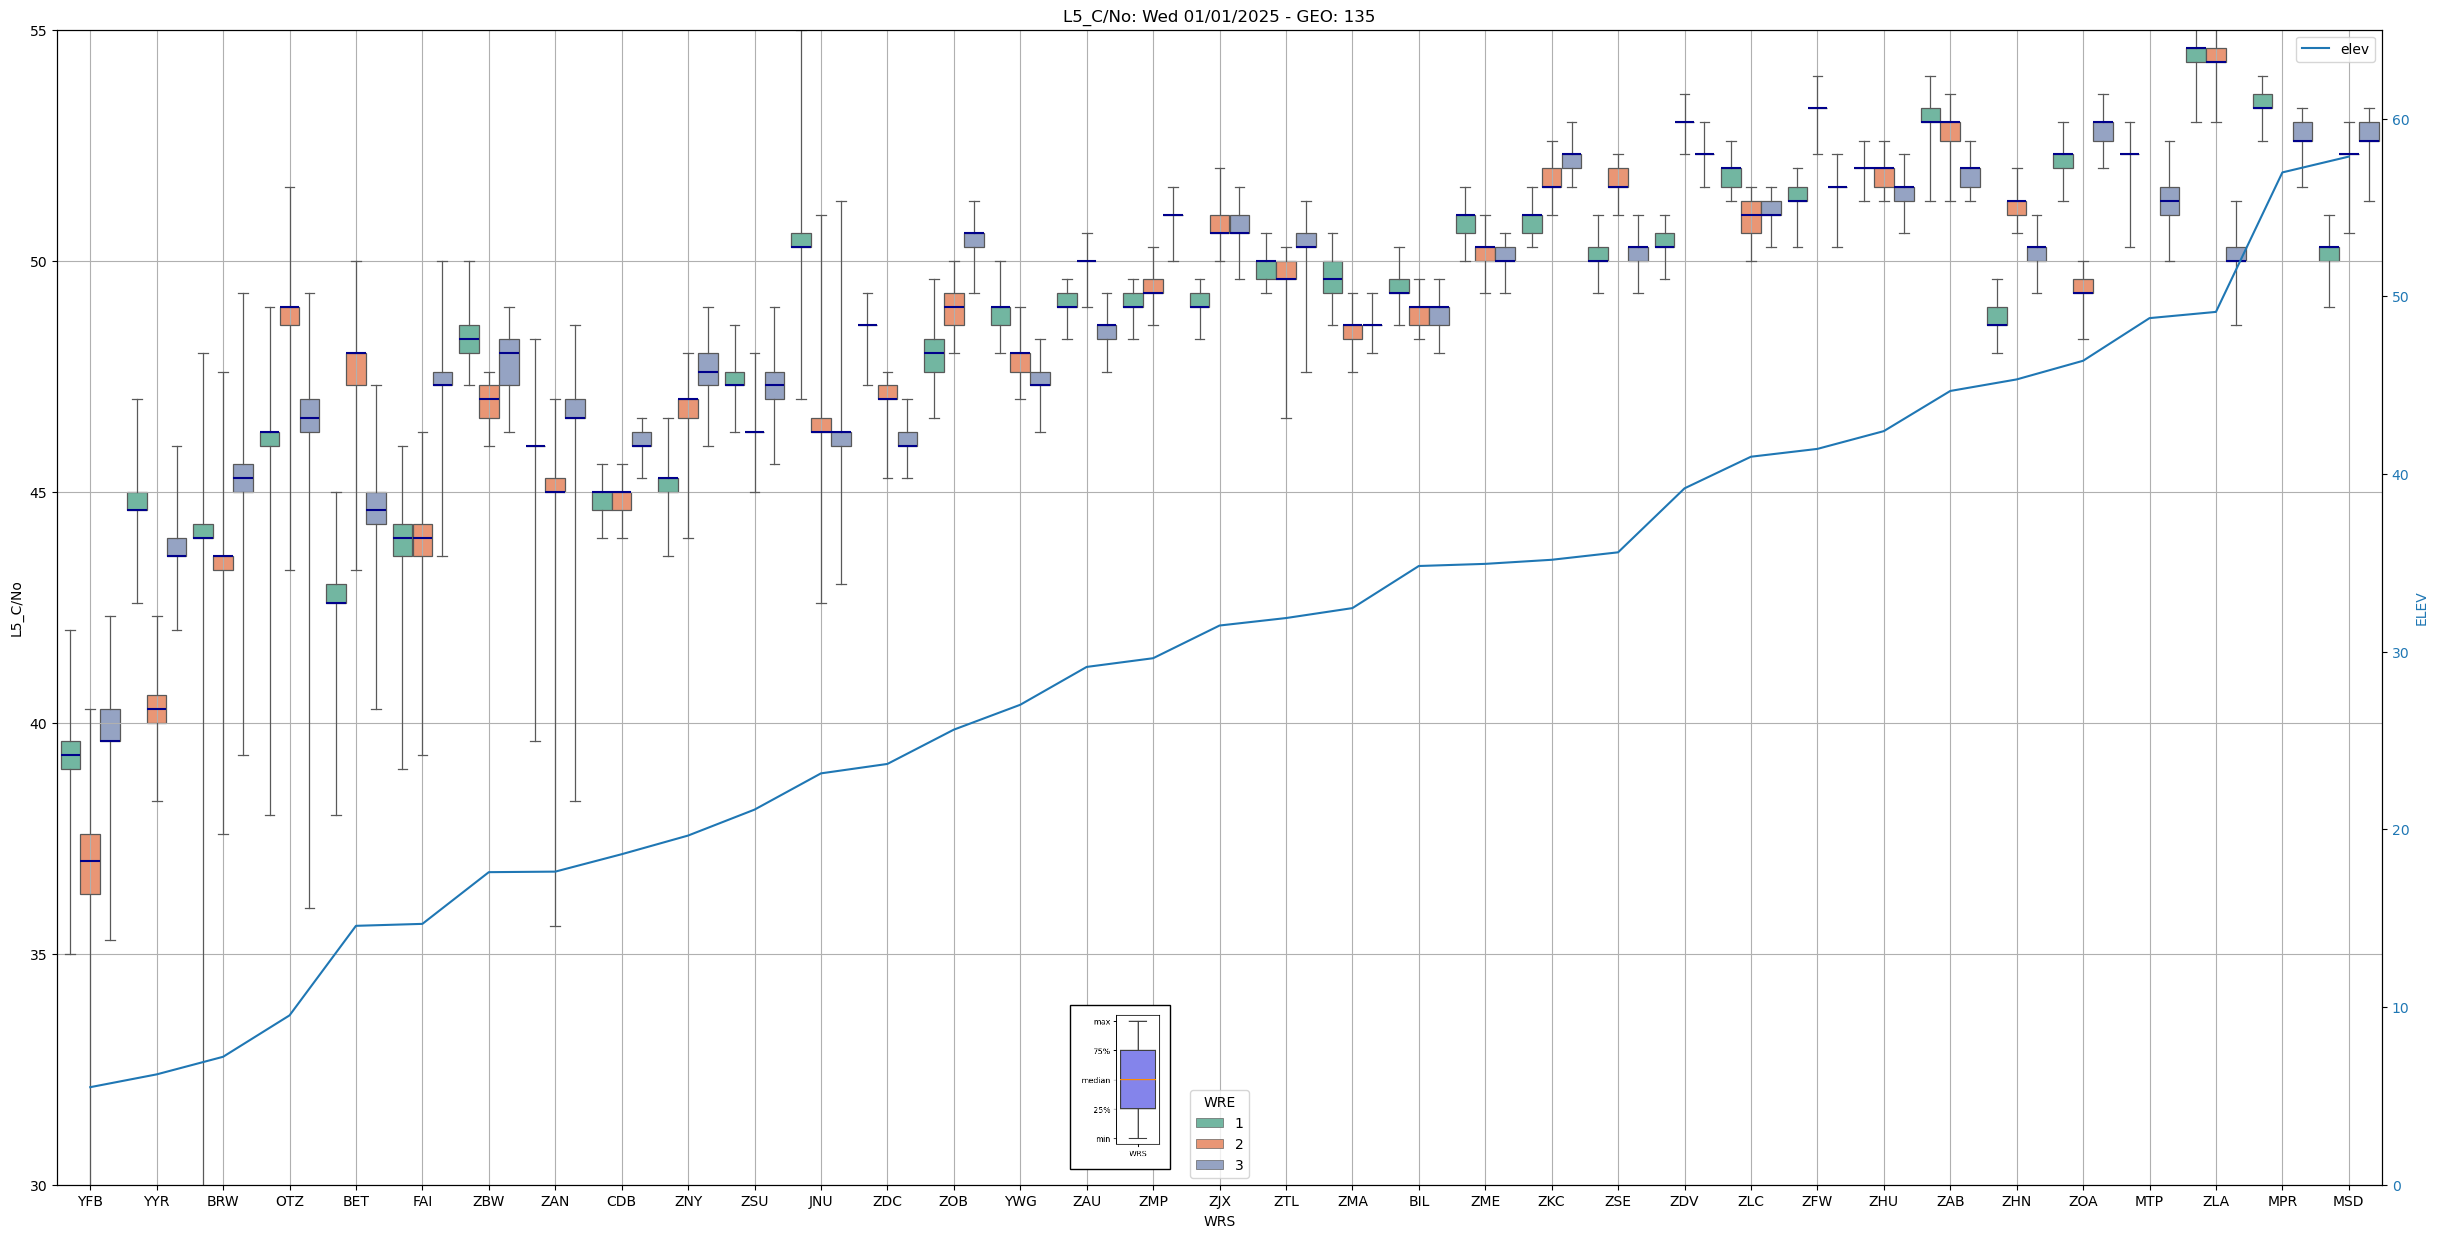Click the orange WRE 2 legend swatch
This screenshot has width=2439, height=1238.
(x=1209, y=1144)
